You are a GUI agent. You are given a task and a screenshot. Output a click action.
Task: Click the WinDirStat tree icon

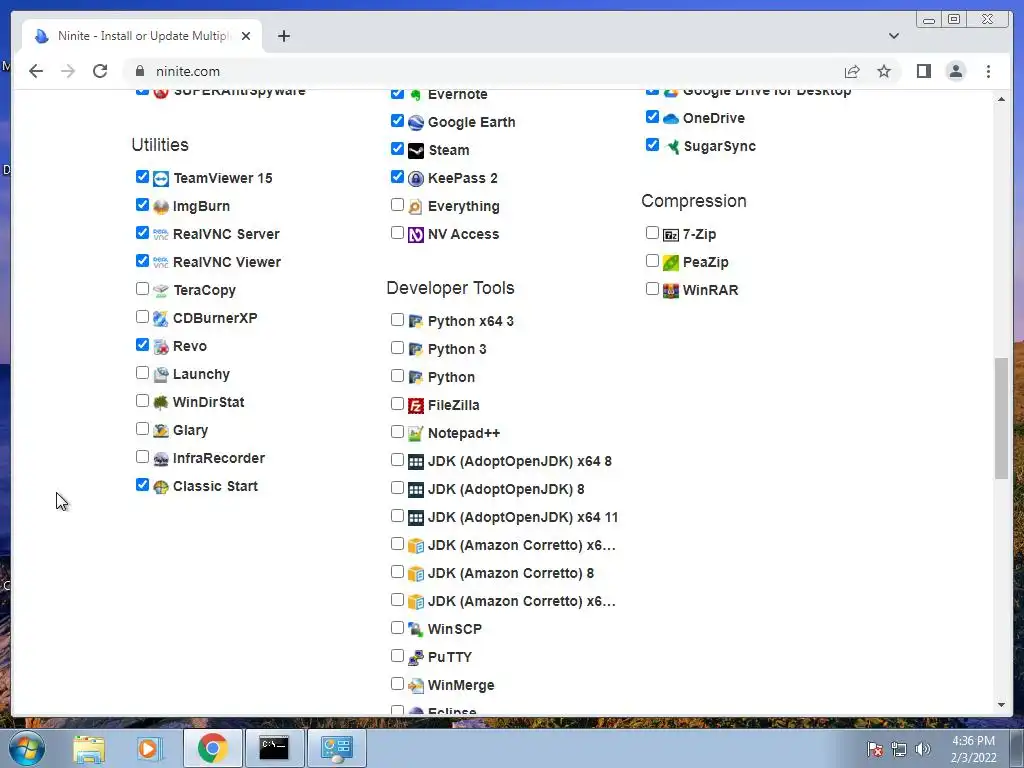(161, 402)
